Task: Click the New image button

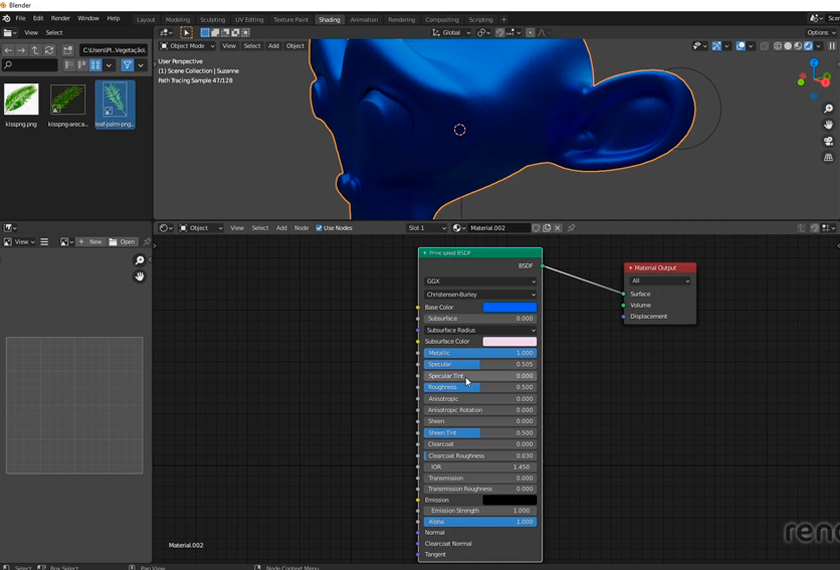Action: [x=91, y=242]
